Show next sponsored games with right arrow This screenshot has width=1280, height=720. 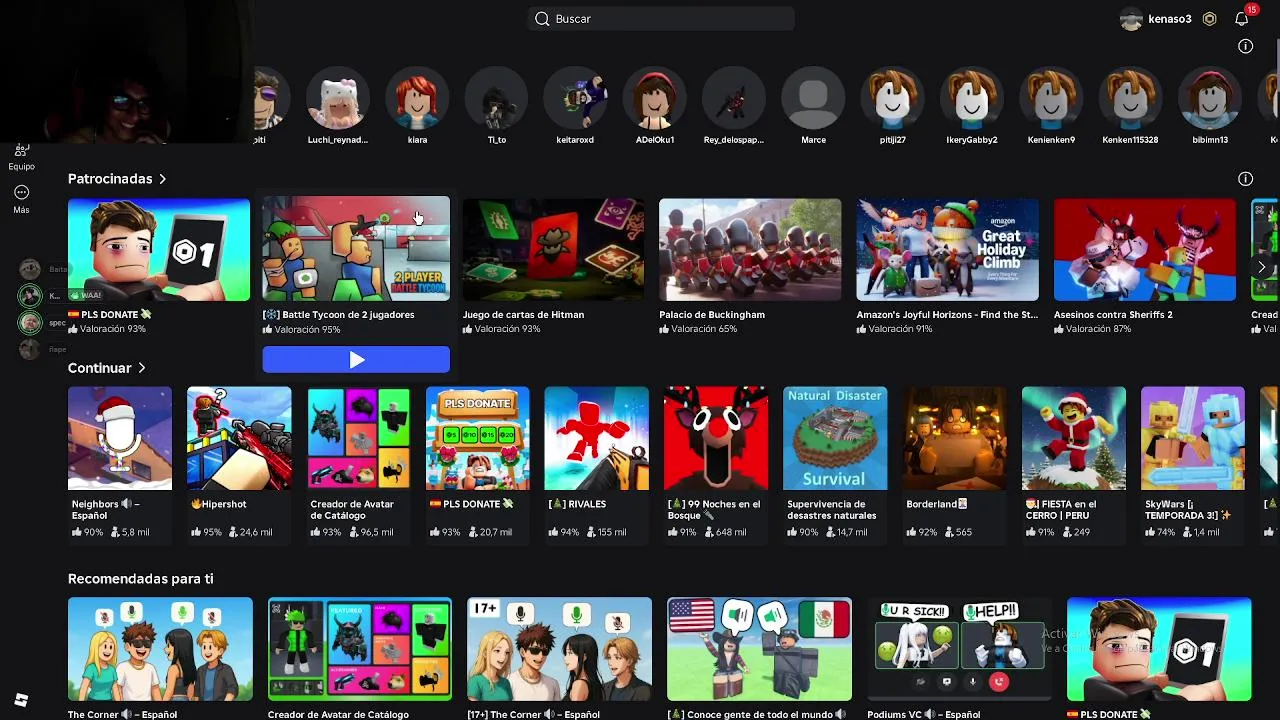tap(1261, 267)
